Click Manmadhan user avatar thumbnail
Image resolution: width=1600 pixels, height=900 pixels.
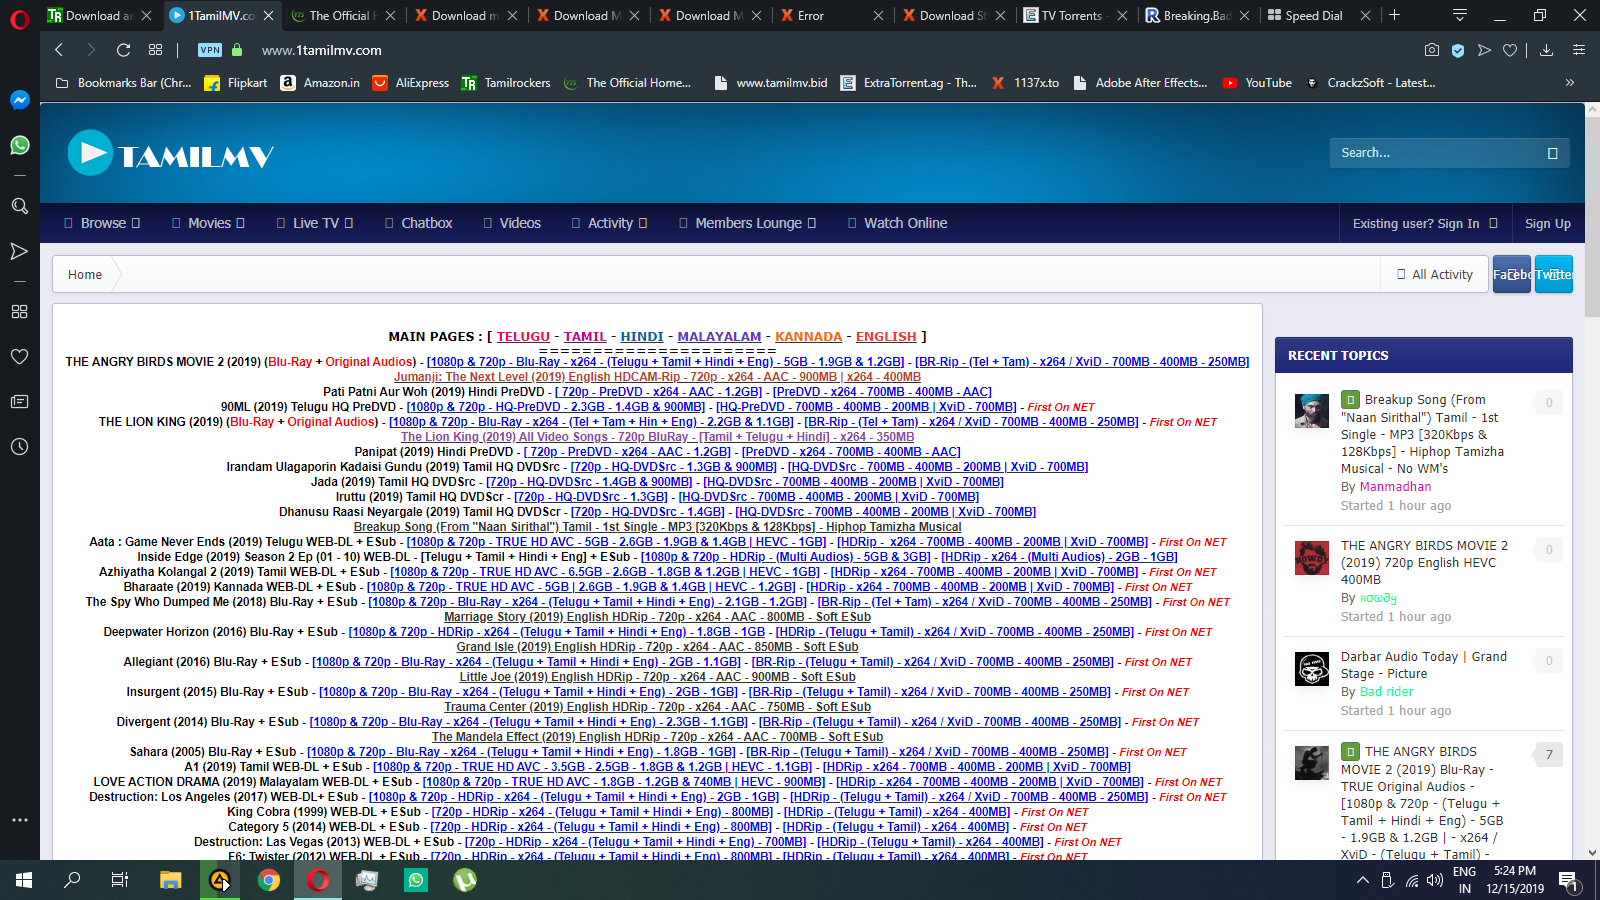click(x=1312, y=410)
